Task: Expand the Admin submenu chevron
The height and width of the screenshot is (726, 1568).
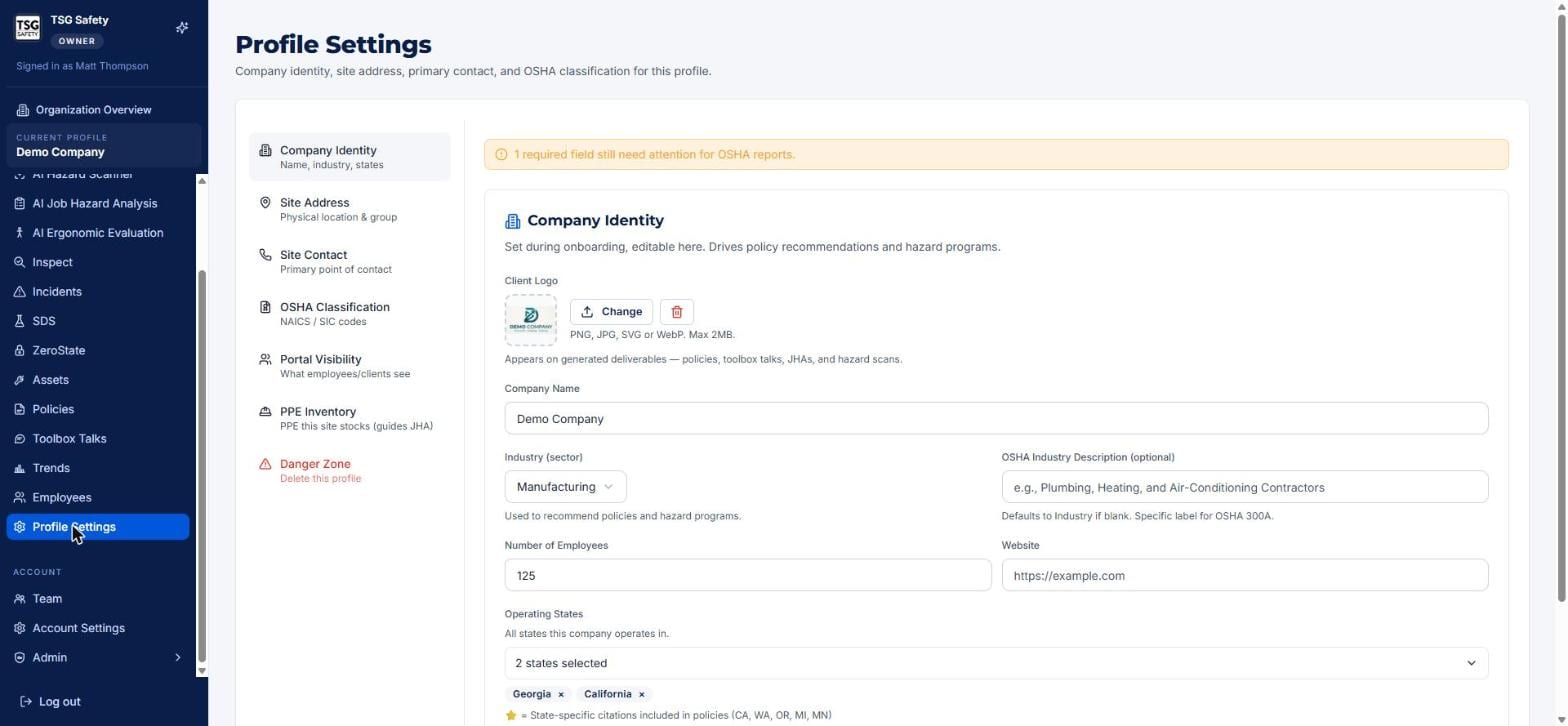Action: pos(178,658)
